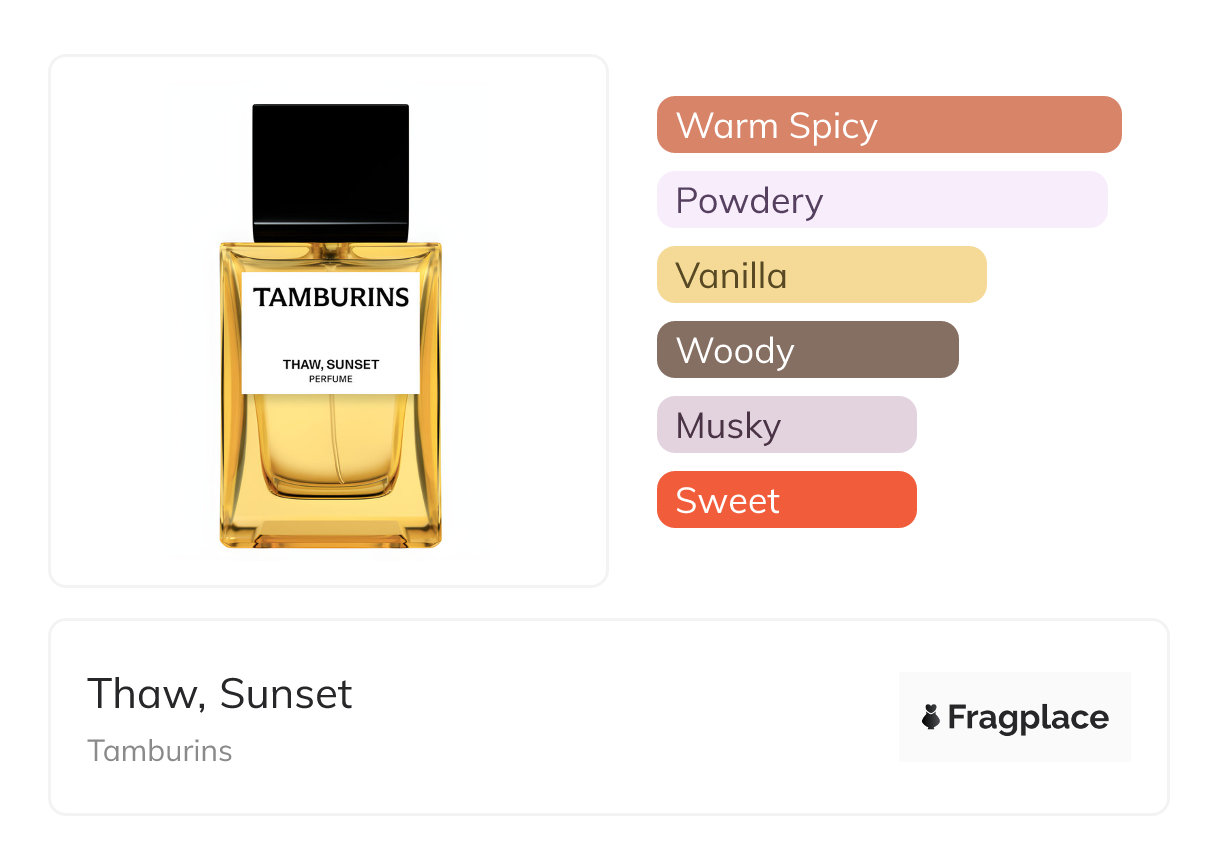Viewport: 1218px width, 864px height.
Task: Select the Powdery accord bar
Action: click(x=881, y=200)
